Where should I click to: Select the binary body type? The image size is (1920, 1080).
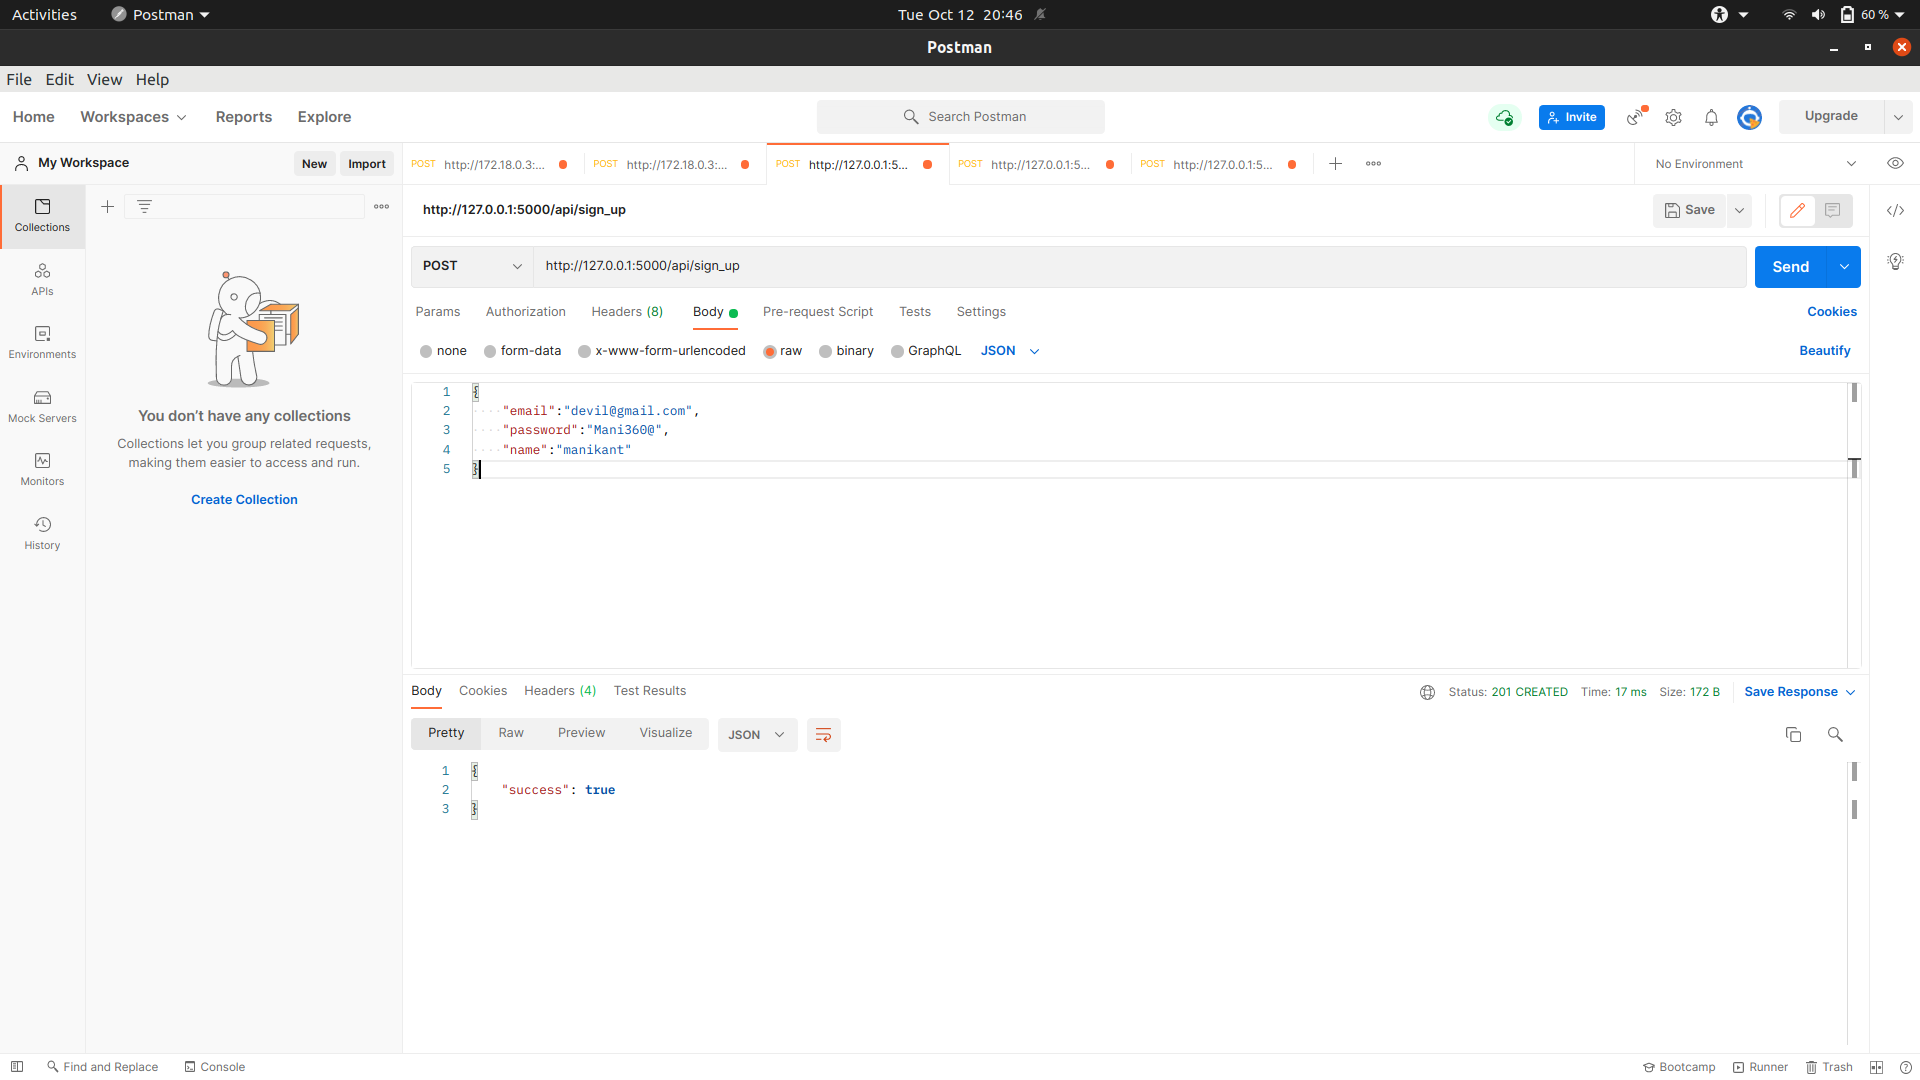coord(825,351)
